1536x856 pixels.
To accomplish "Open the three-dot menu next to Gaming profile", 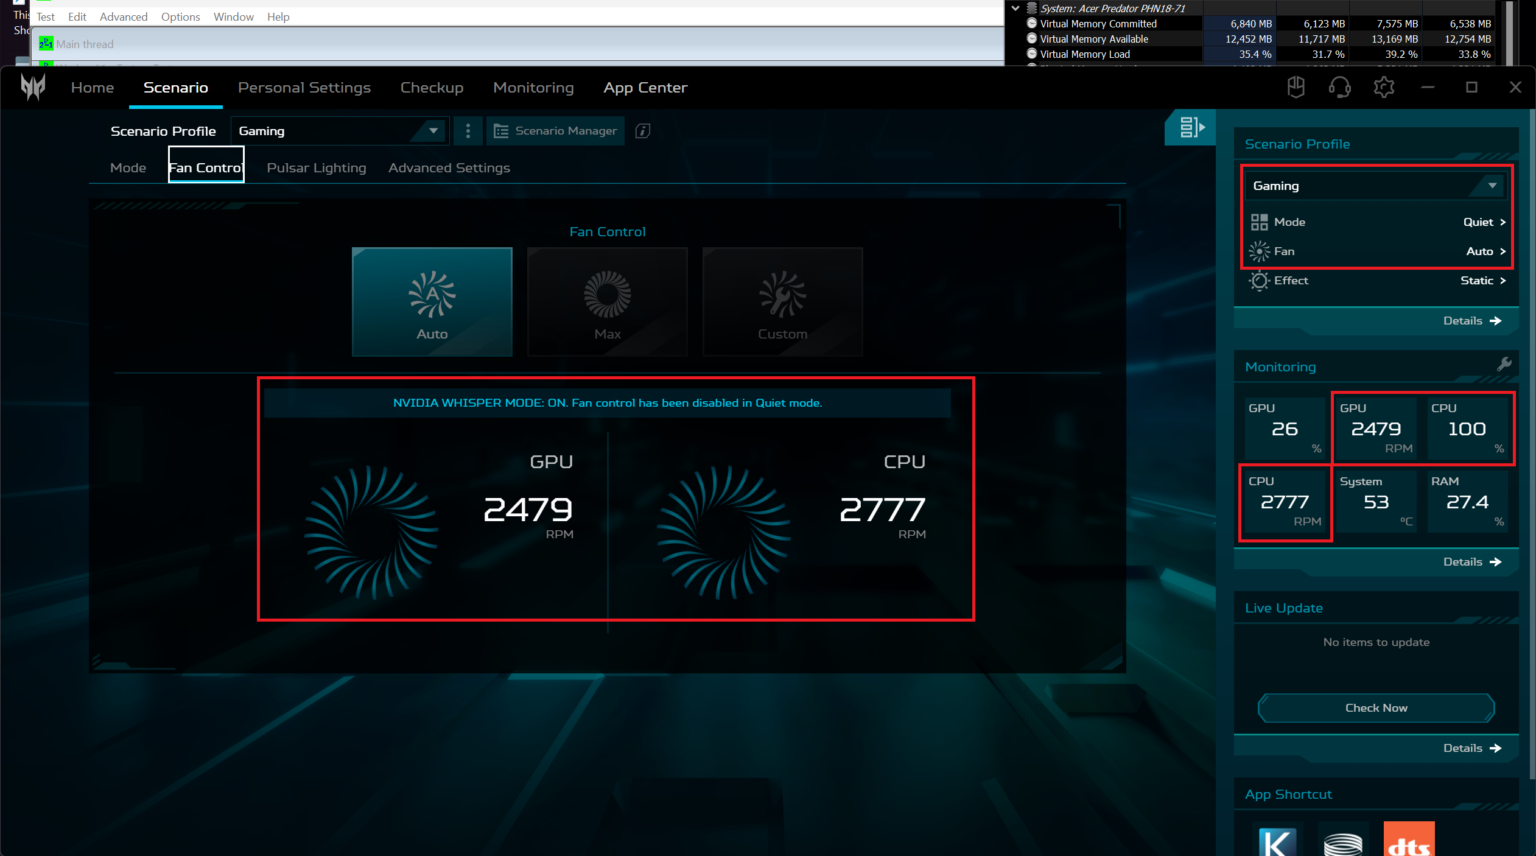I will point(467,130).
